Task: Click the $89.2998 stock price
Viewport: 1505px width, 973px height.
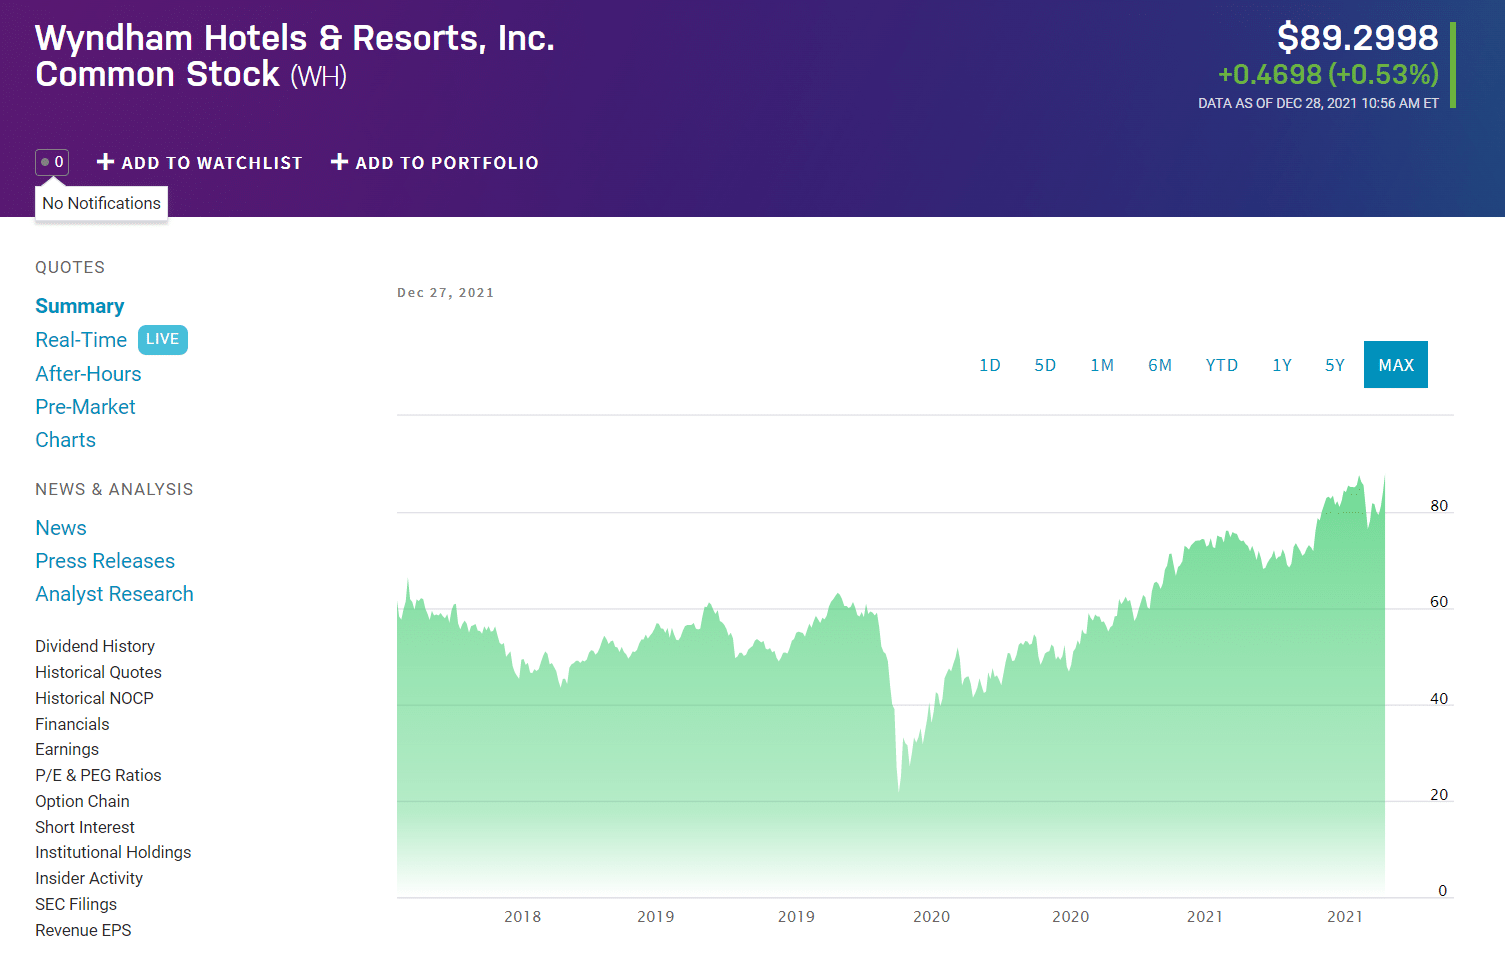Action: click(1358, 38)
